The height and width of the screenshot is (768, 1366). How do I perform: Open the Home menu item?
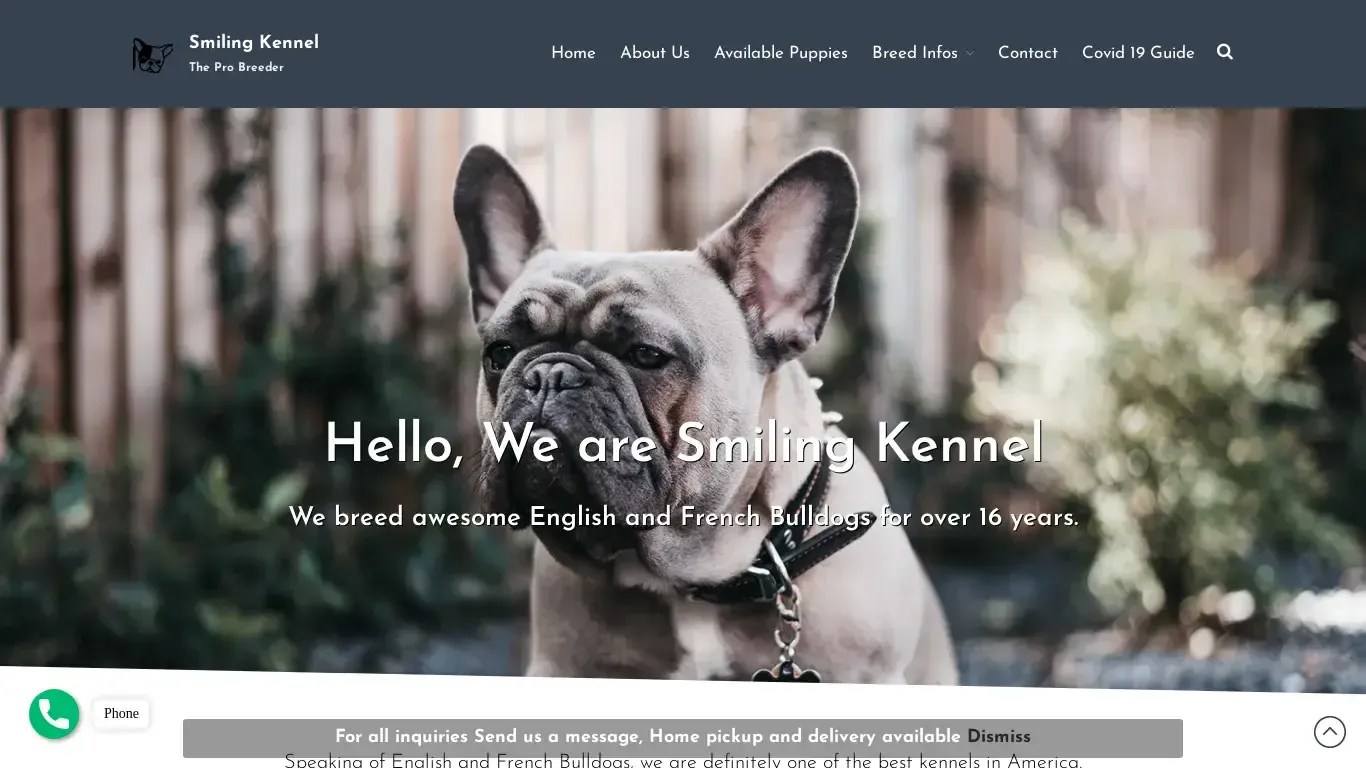pyautogui.click(x=573, y=53)
